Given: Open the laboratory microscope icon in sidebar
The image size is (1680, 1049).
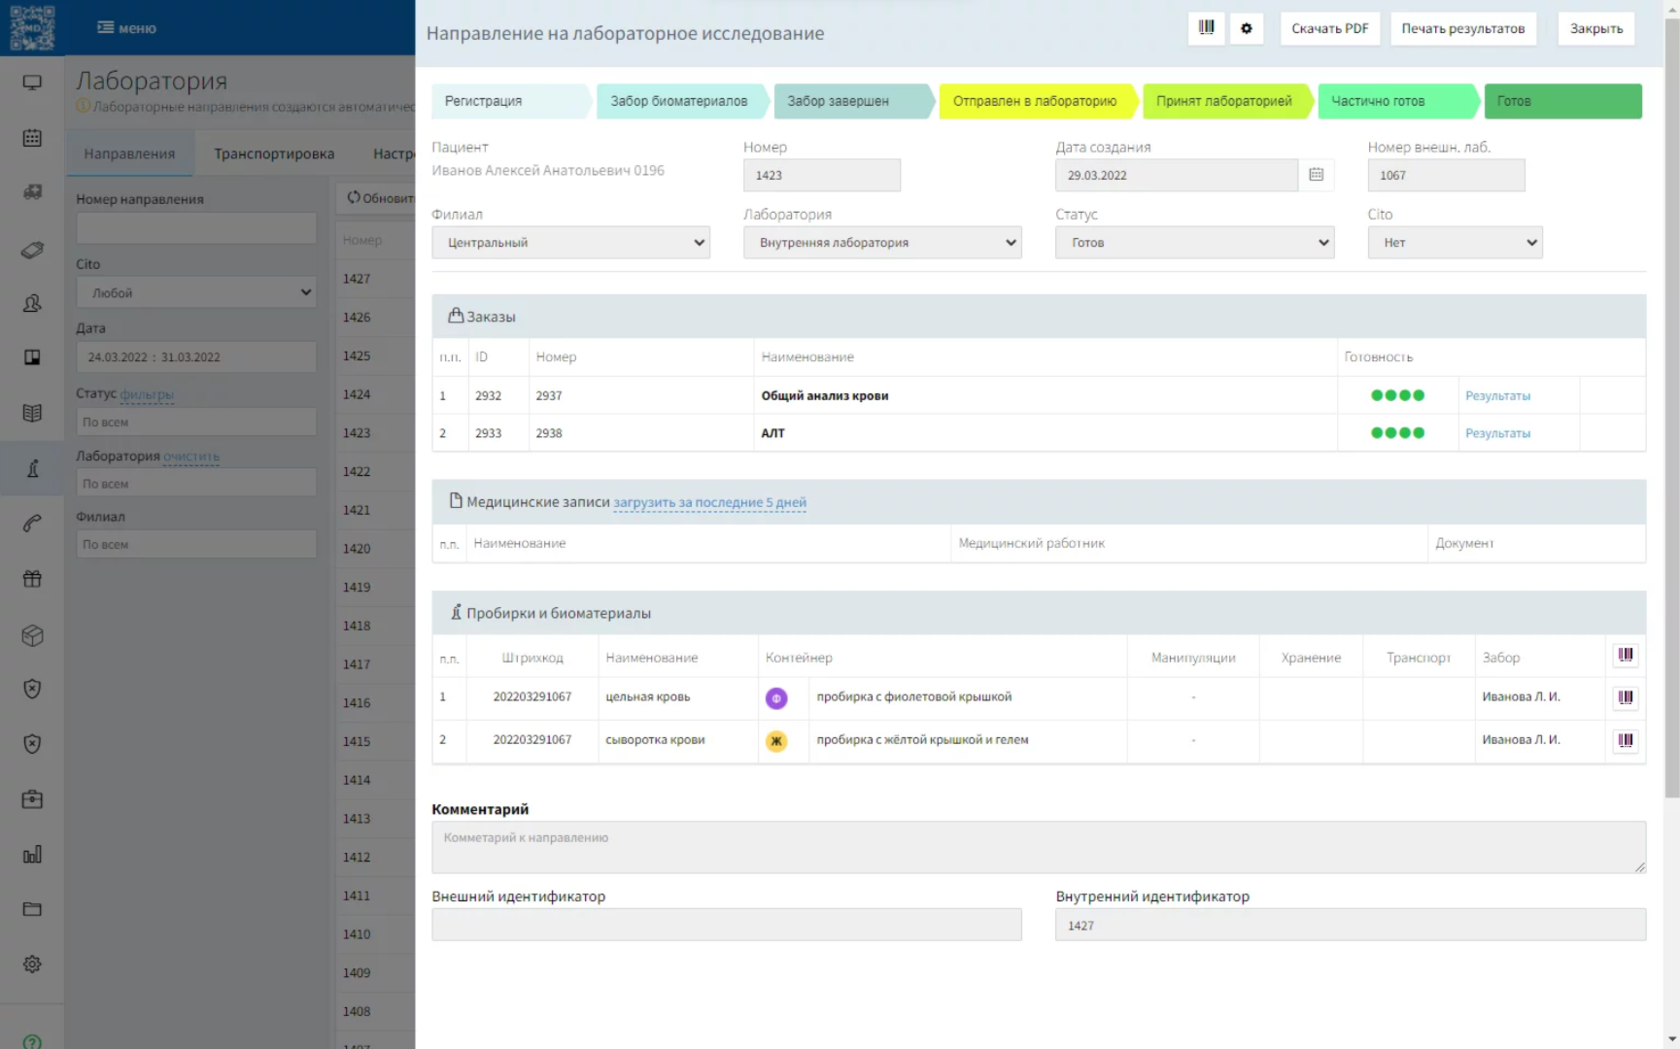Looking at the screenshot, I should coord(32,468).
